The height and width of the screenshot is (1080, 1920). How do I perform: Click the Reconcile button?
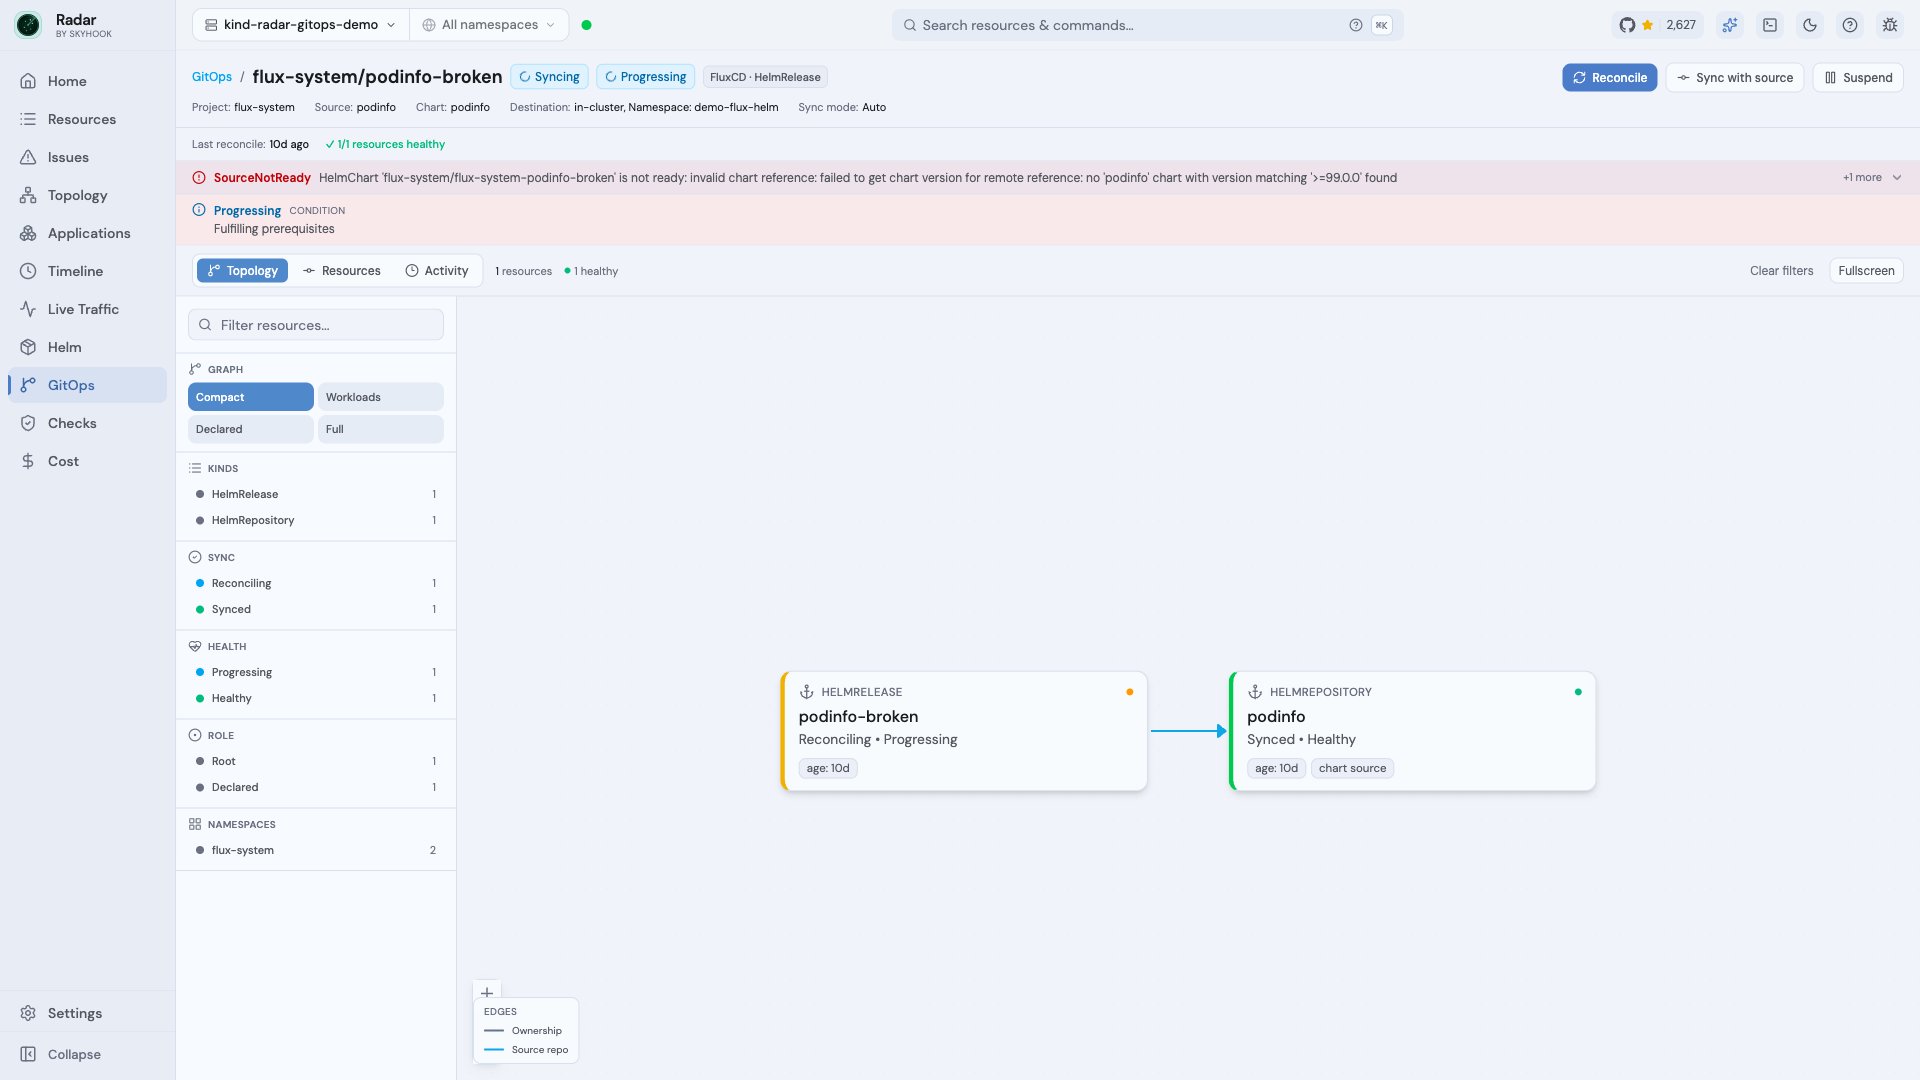pyautogui.click(x=1609, y=78)
